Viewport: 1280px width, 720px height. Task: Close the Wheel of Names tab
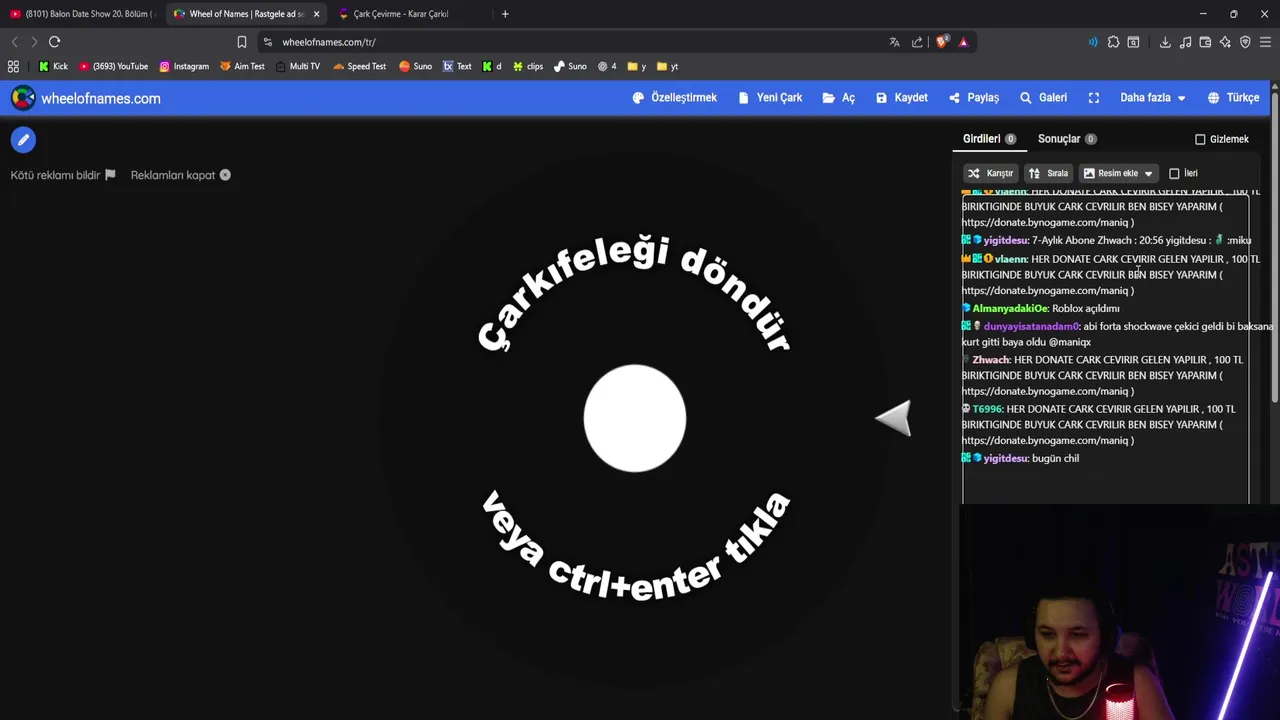pyautogui.click(x=316, y=14)
